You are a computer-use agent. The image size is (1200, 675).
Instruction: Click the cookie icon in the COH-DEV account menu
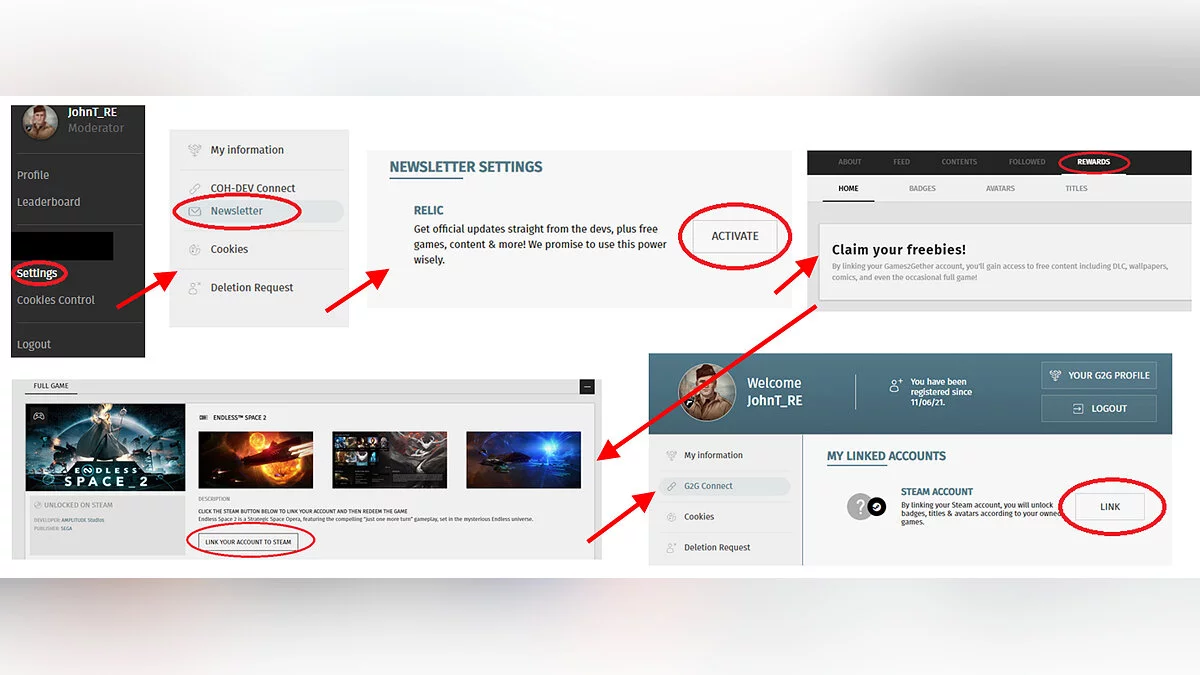(x=195, y=249)
